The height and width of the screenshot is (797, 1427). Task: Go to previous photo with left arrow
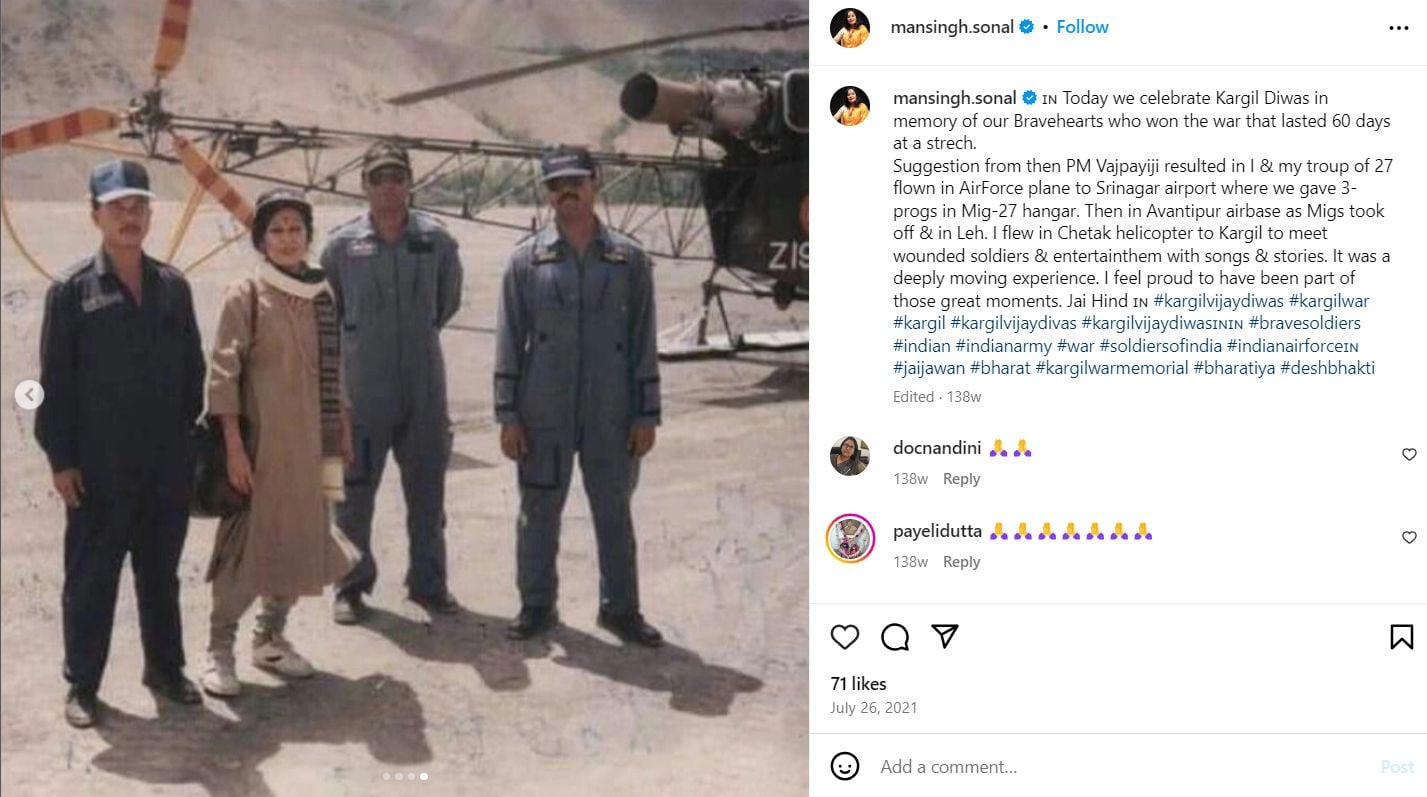[29, 395]
